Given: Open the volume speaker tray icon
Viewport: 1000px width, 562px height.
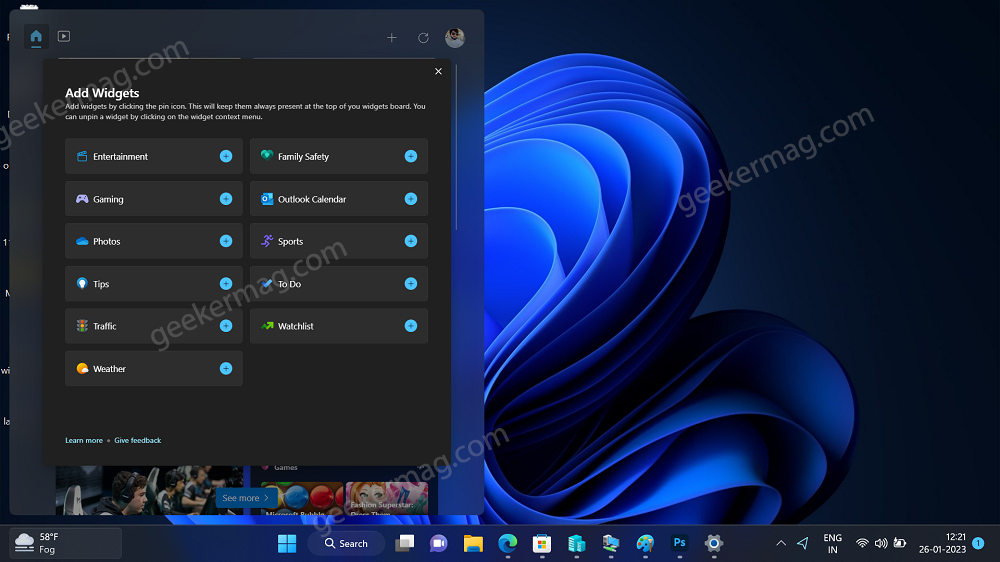Looking at the screenshot, I should click(881, 544).
